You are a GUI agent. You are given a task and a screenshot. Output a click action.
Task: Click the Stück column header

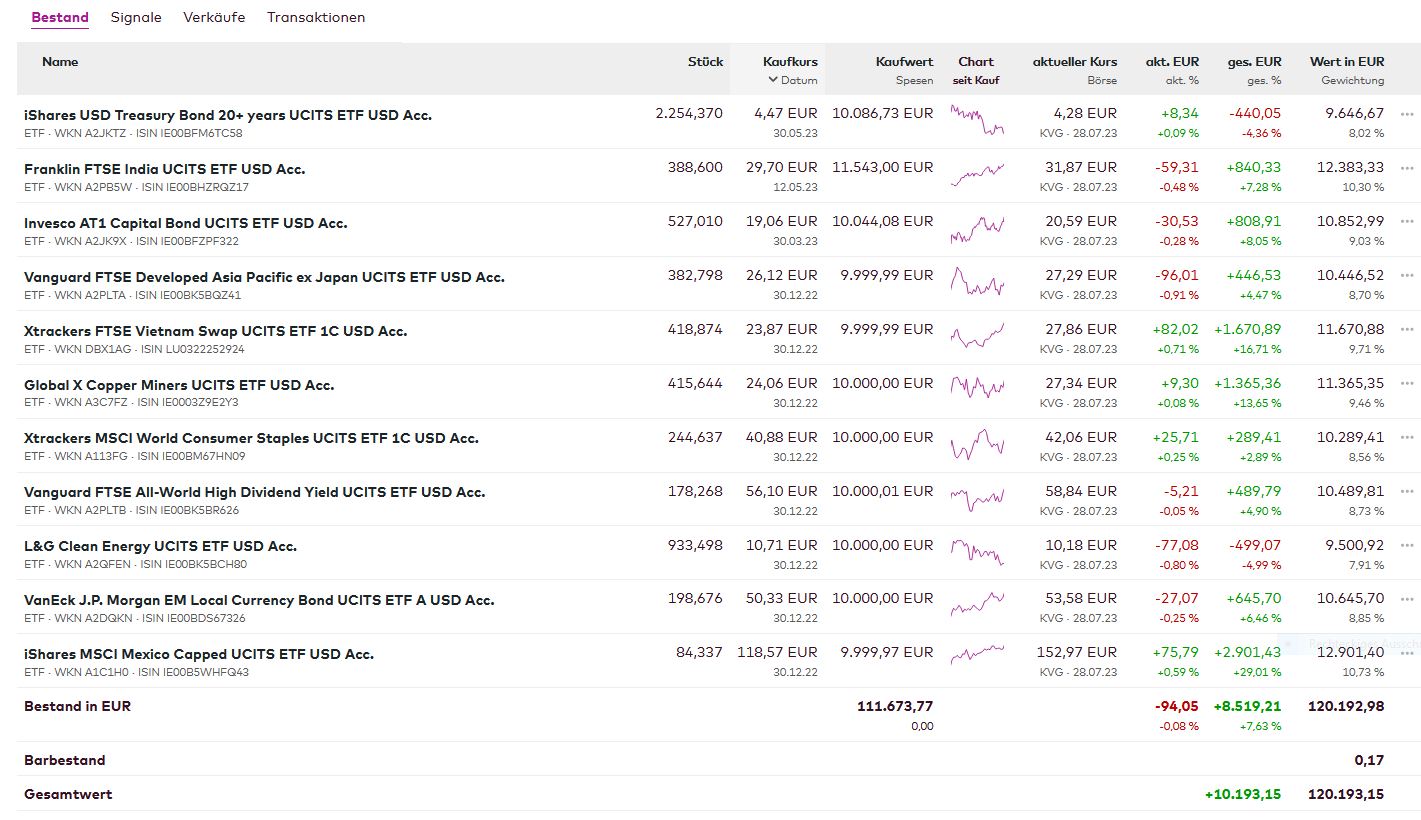pyautogui.click(x=705, y=62)
